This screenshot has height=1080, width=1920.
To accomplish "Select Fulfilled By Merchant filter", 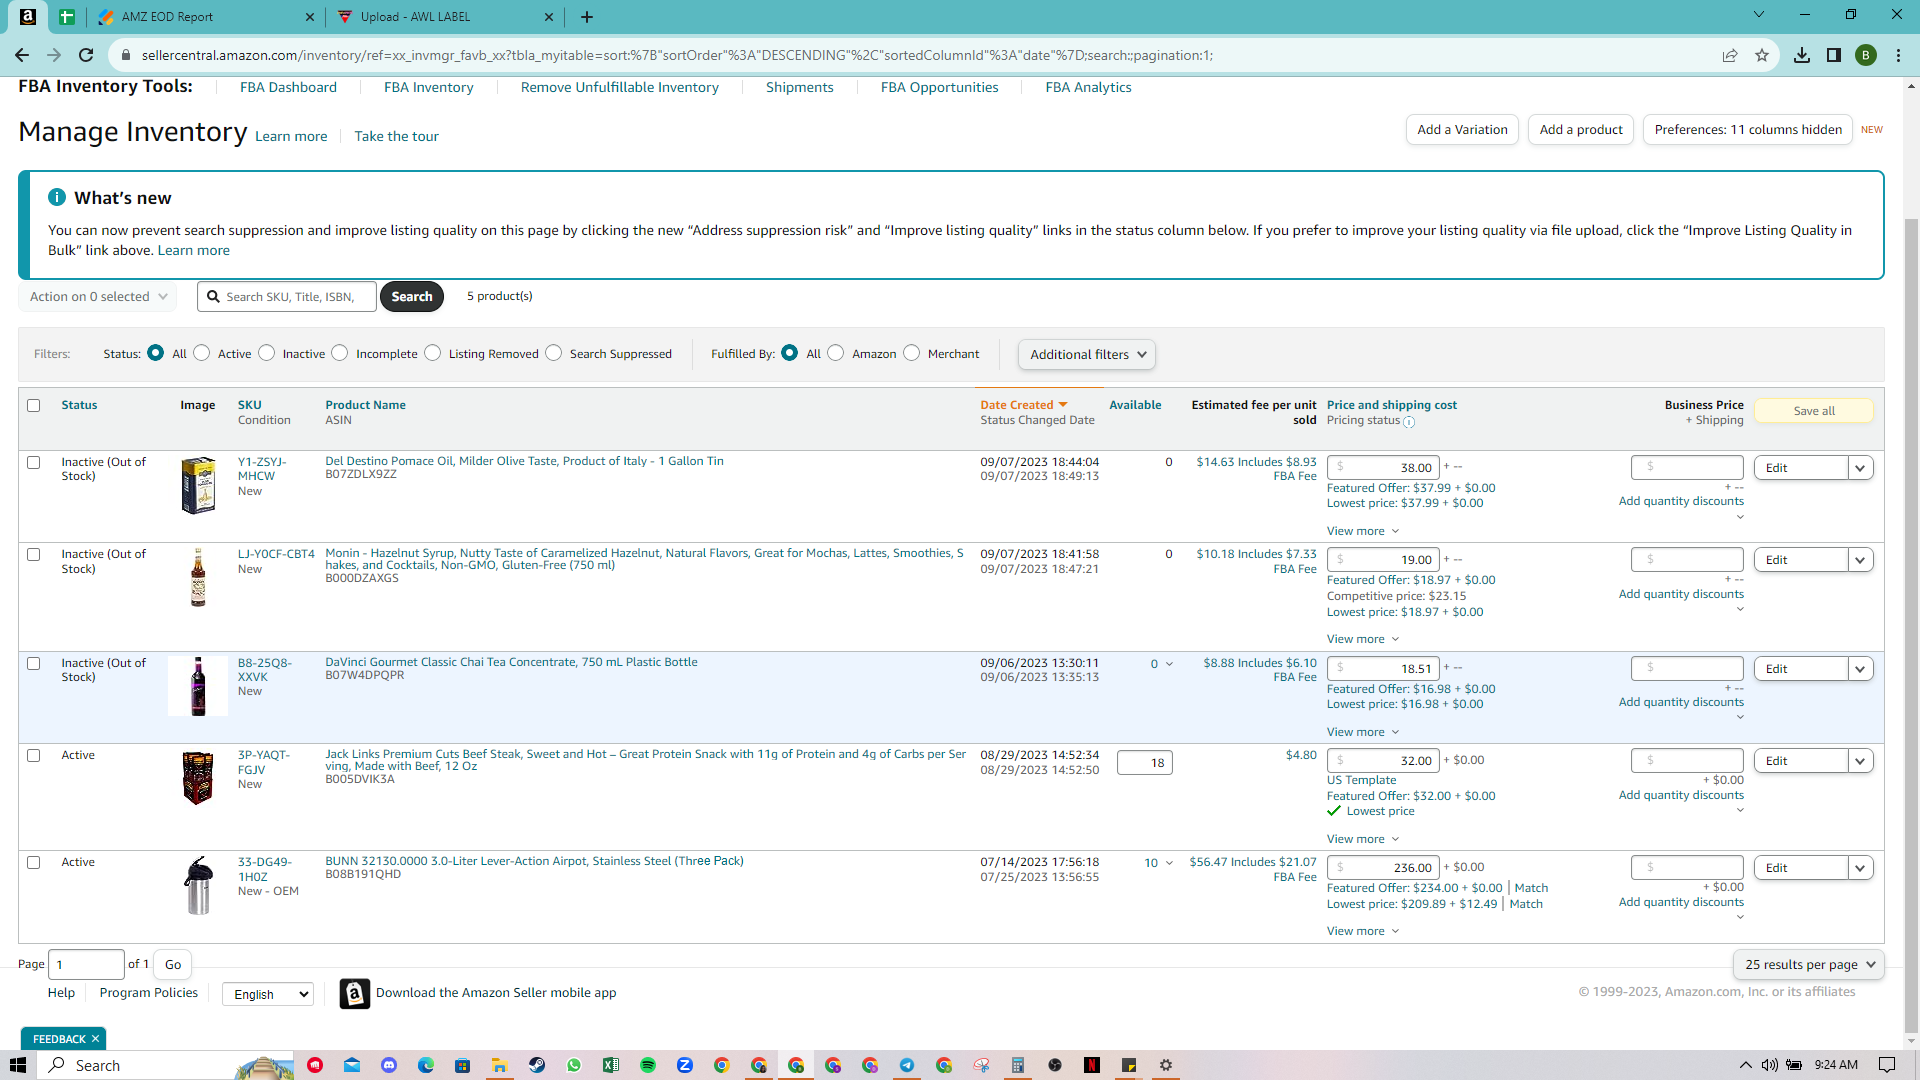I will click(x=912, y=353).
